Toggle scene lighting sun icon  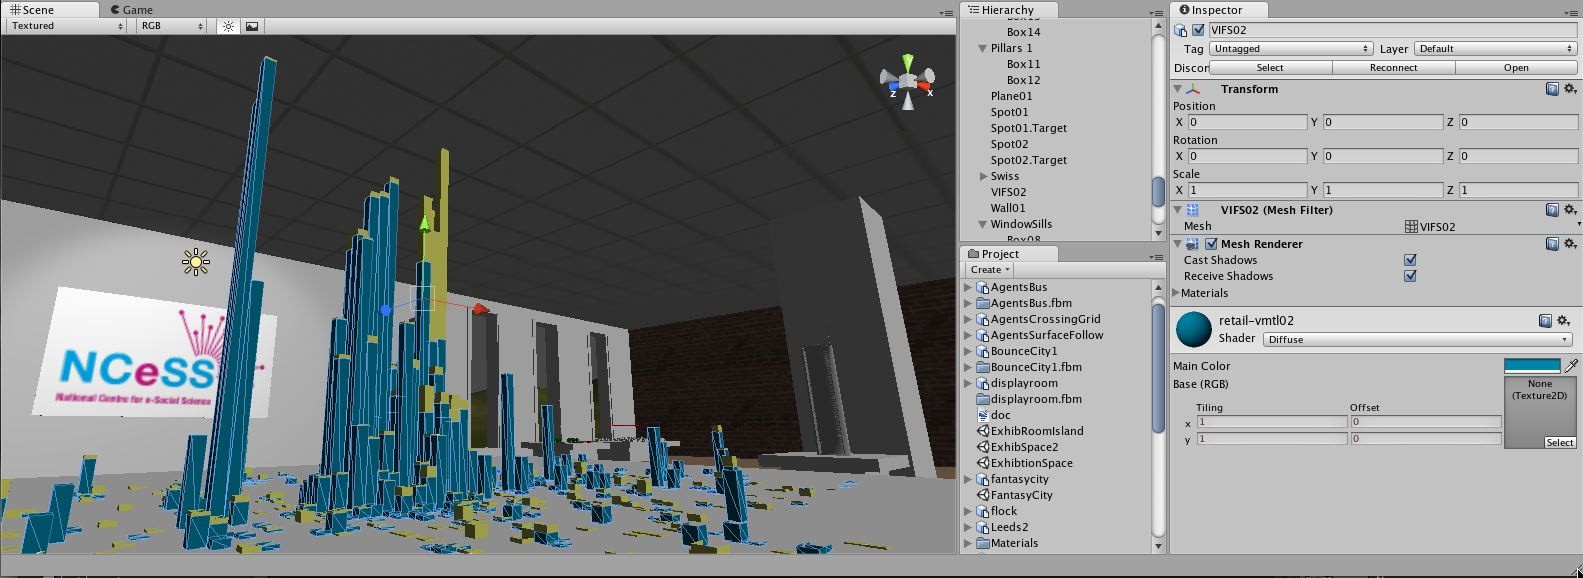pos(228,26)
